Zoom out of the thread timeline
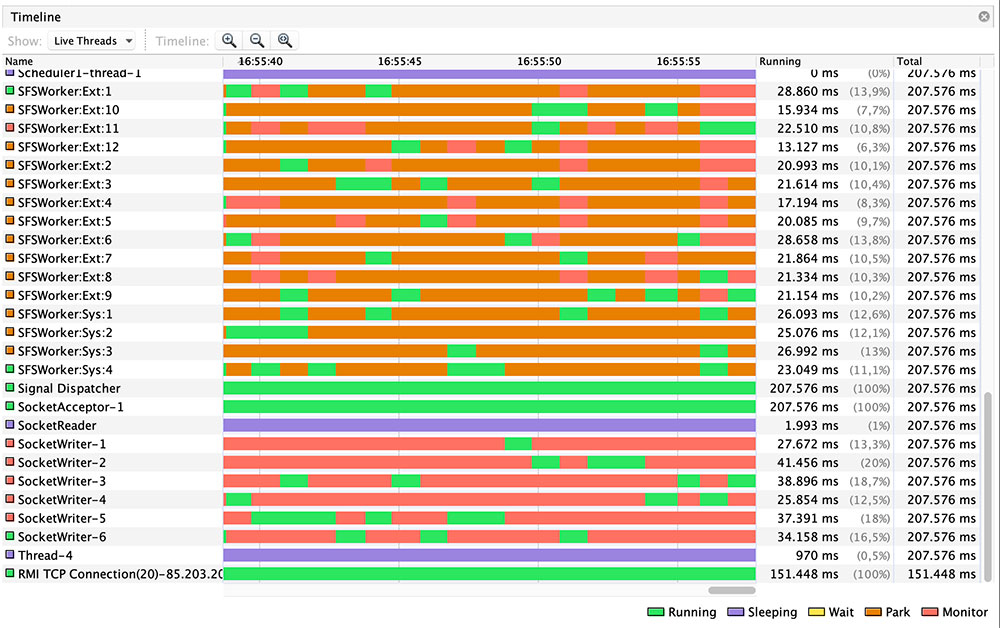1000x628 pixels. click(257, 41)
